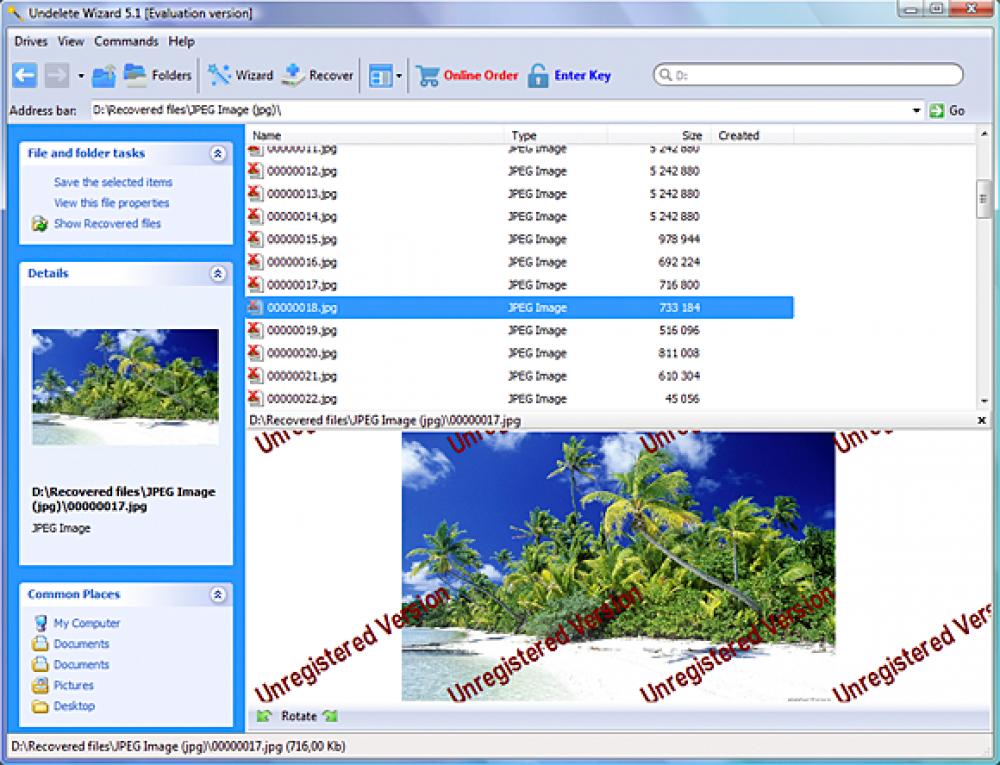
Task: Open the address bar dropdown list
Action: point(918,110)
